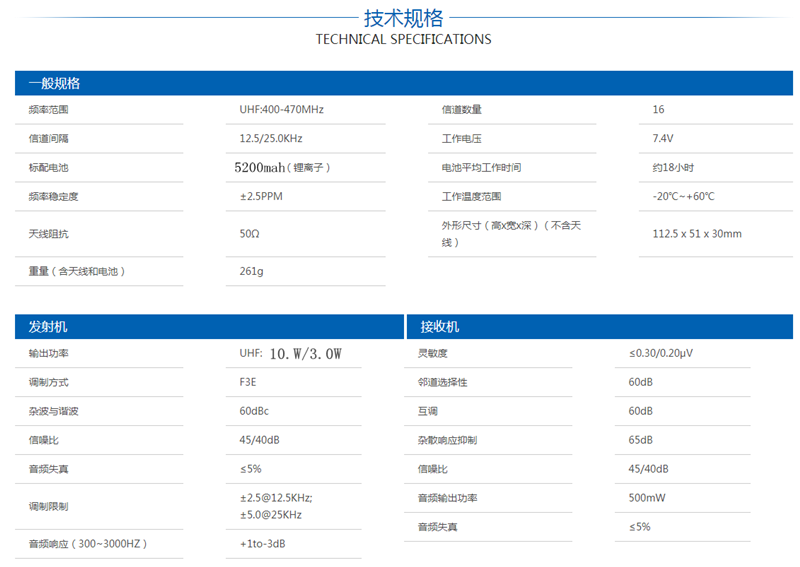Click the 互调 label
Image resolution: width=800 pixels, height=567 pixels.
[x=428, y=412]
